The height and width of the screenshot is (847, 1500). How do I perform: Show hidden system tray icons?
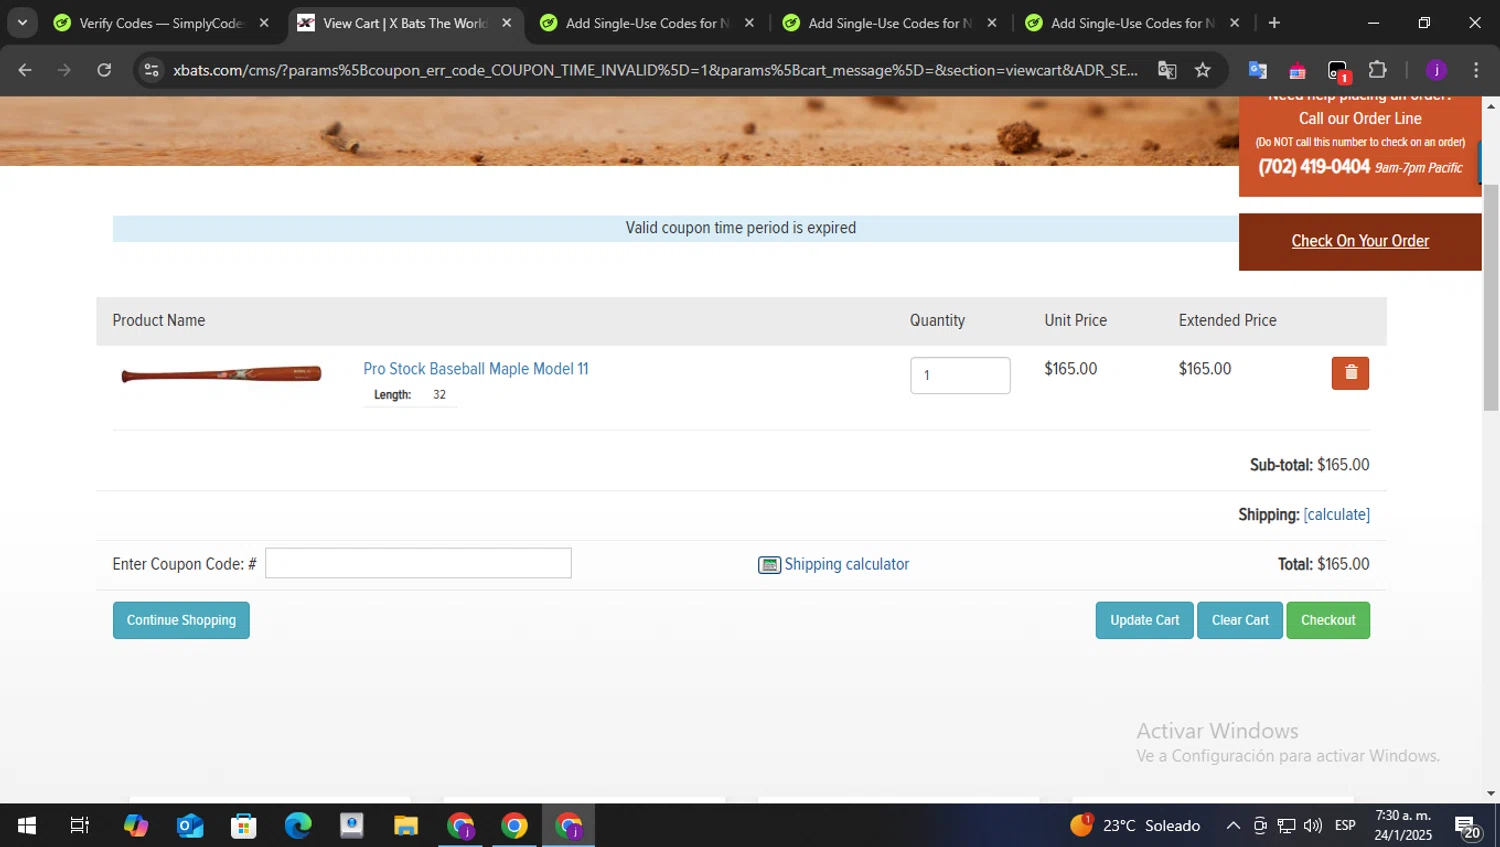(x=1233, y=825)
